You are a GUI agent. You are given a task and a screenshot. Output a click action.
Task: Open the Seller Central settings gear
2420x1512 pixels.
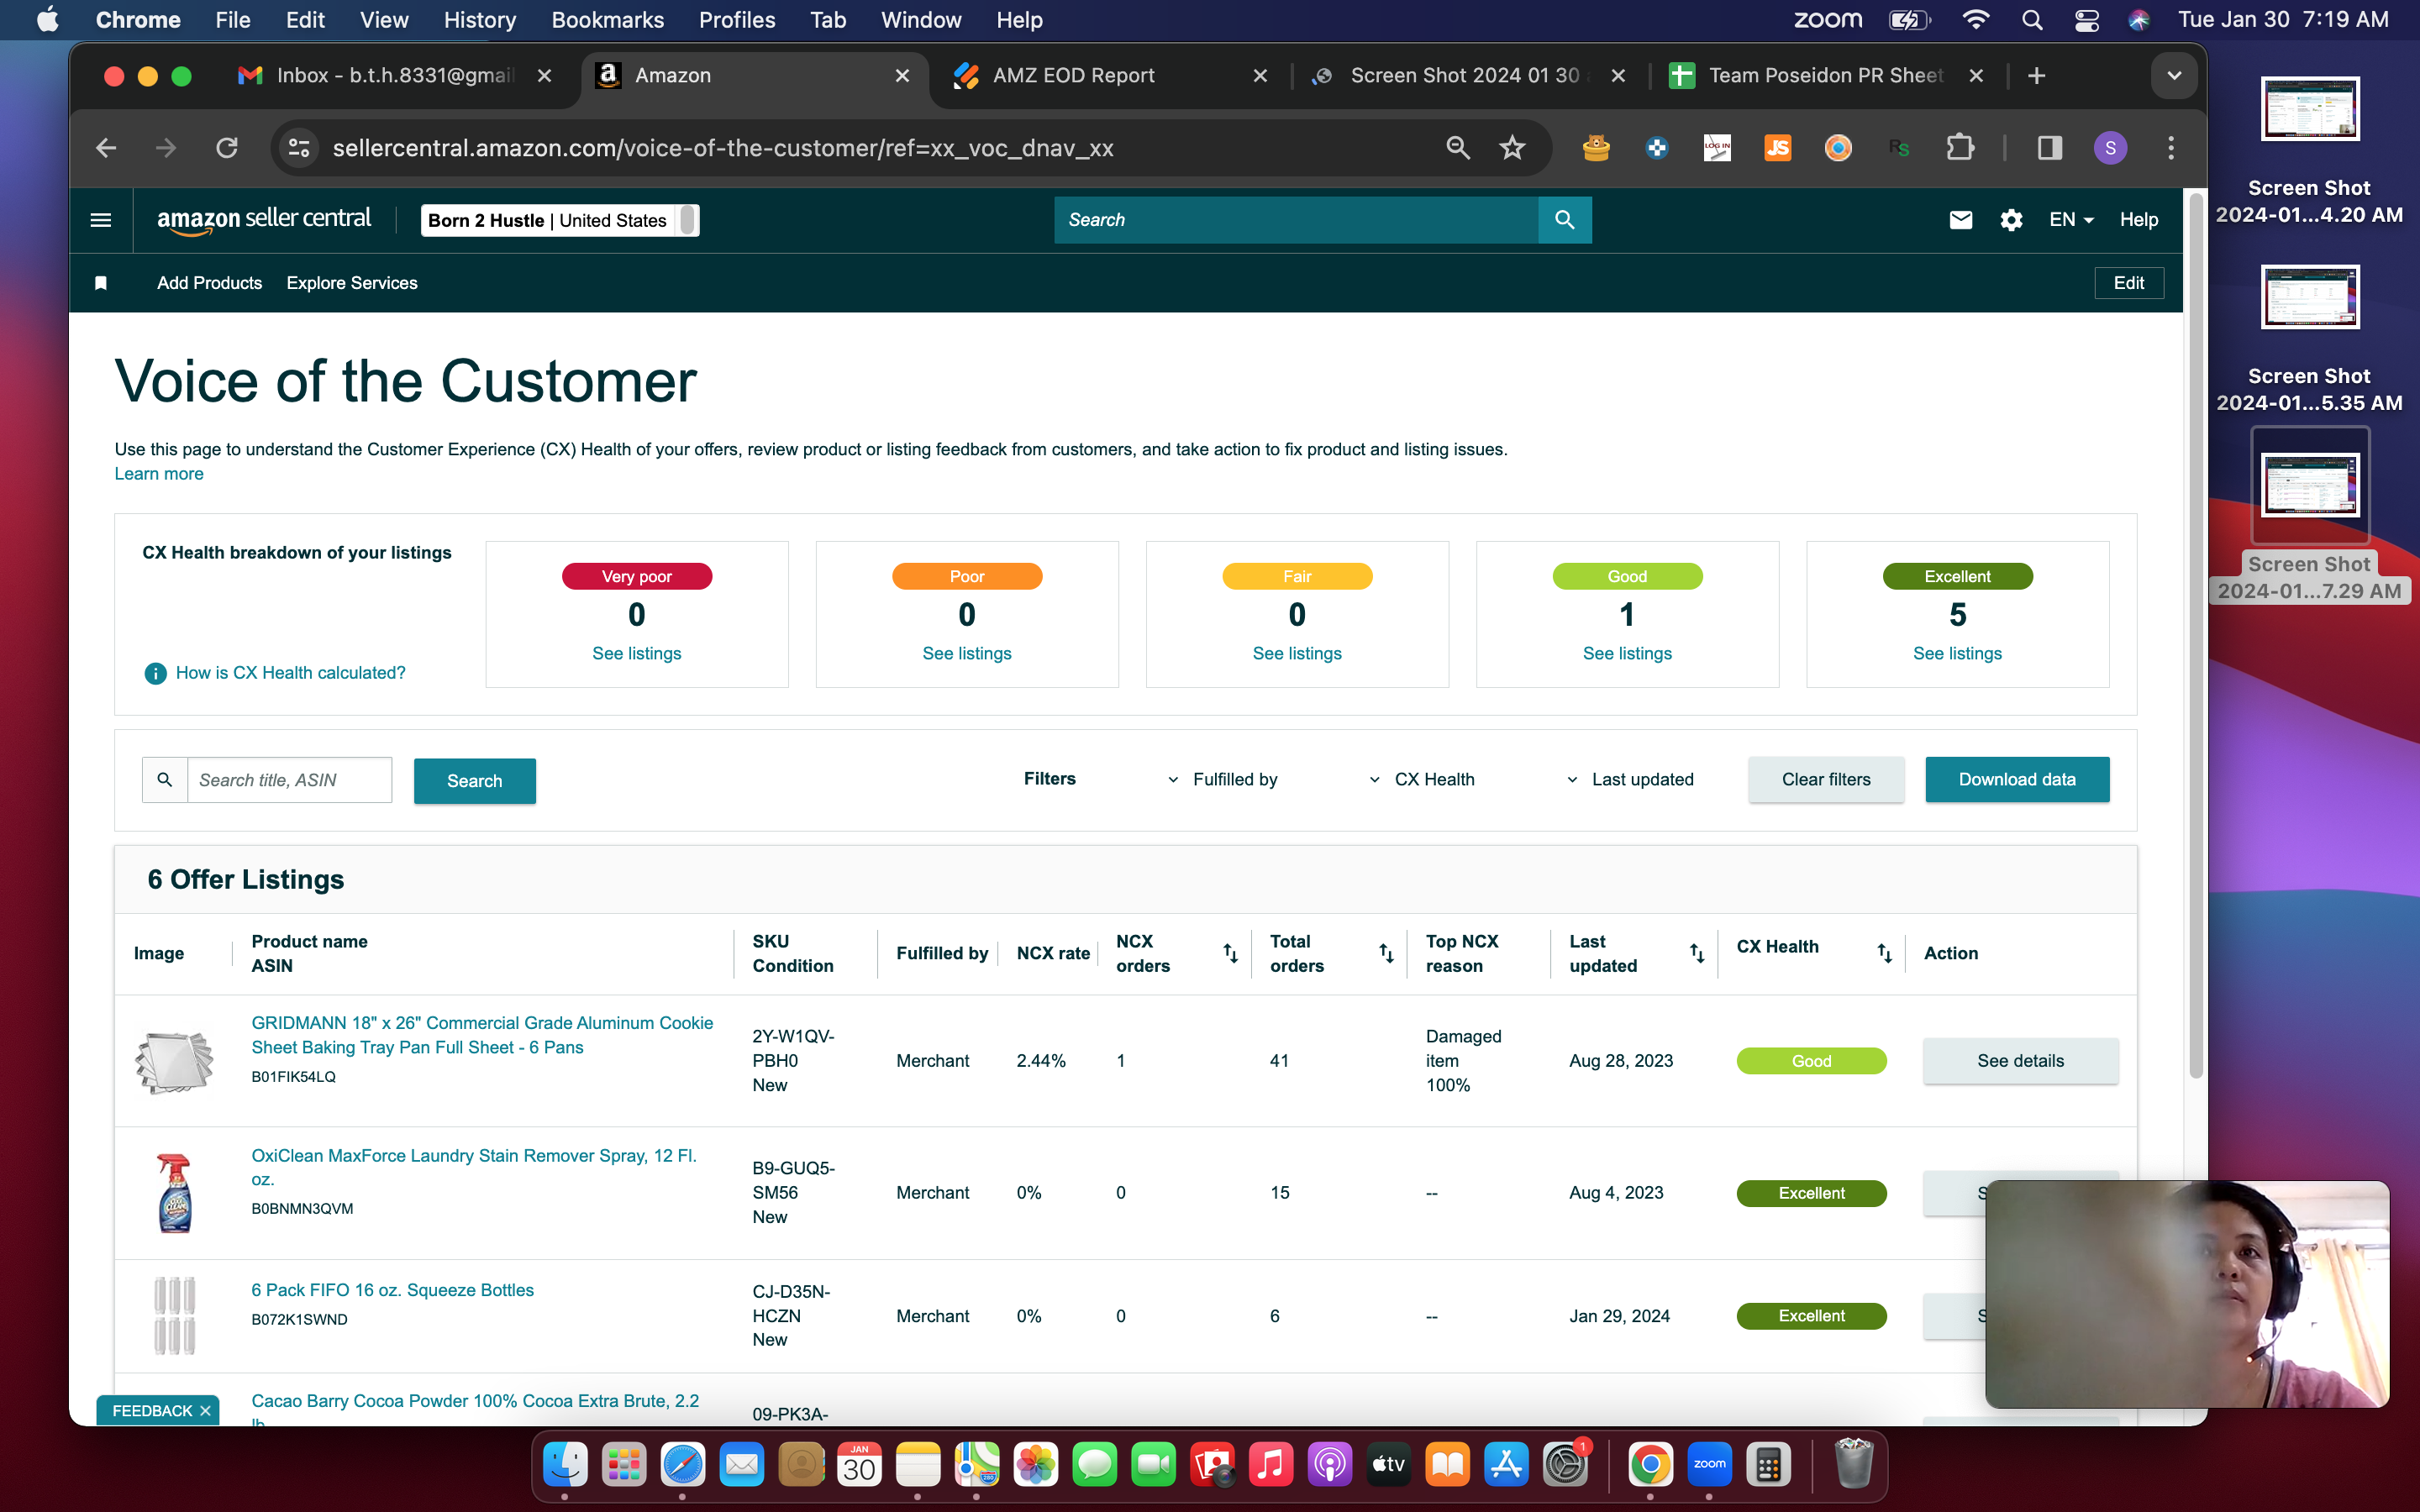pos(2011,220)
